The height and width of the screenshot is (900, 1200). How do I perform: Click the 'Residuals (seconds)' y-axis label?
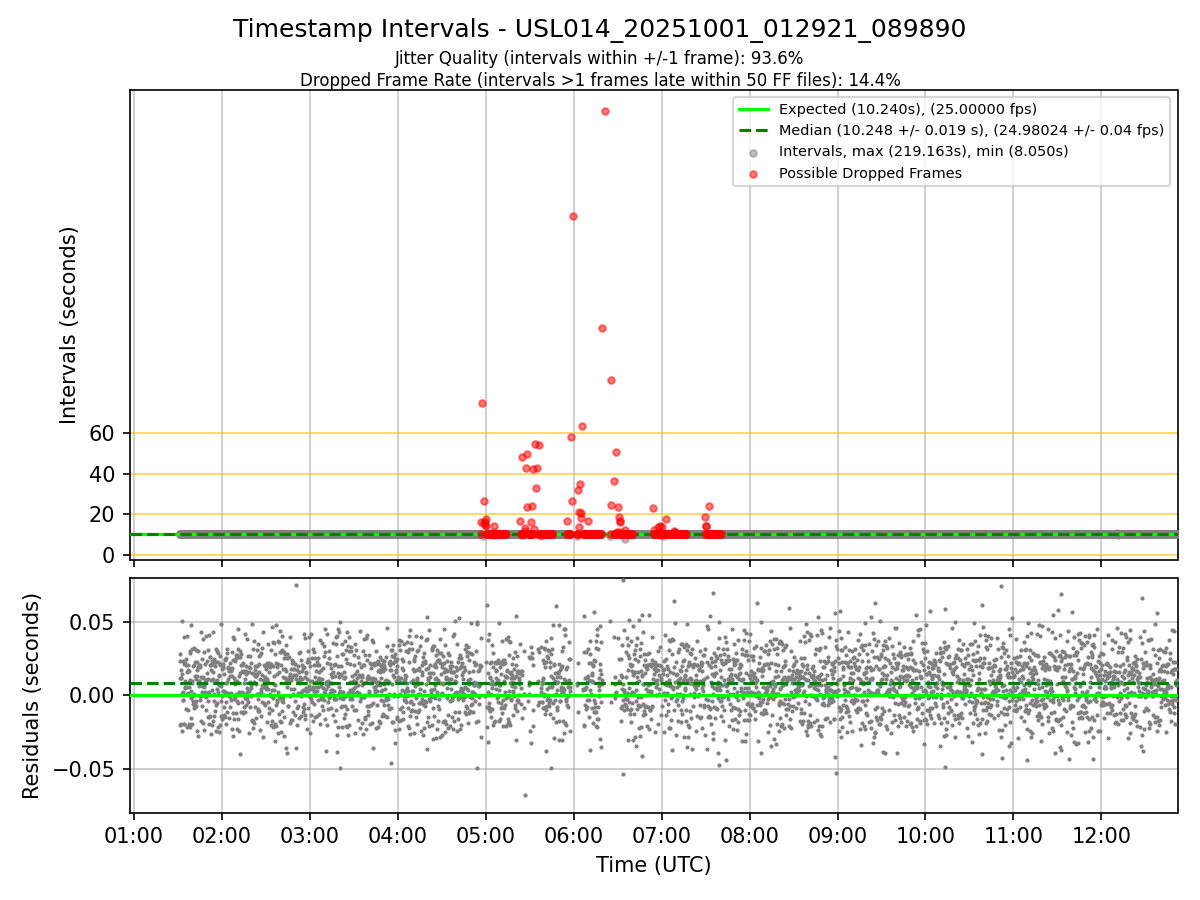pos(32,696)
